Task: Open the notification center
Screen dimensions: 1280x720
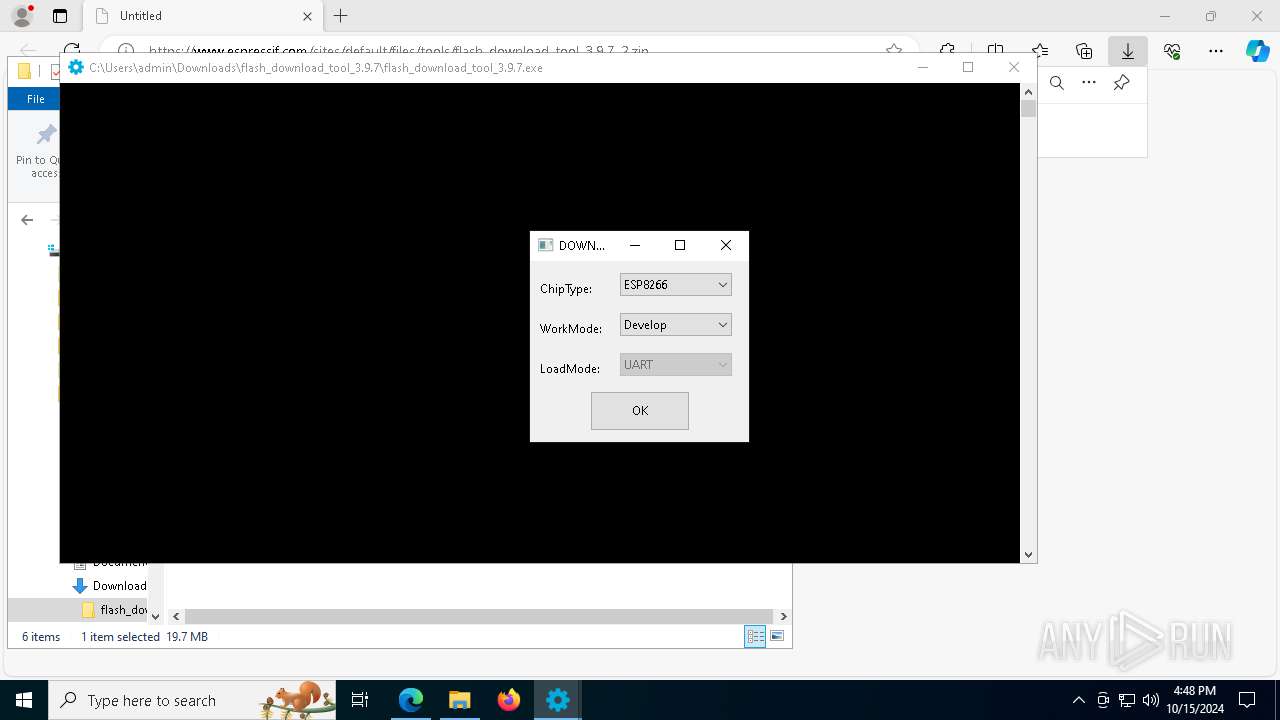Action: [1247, 700]
